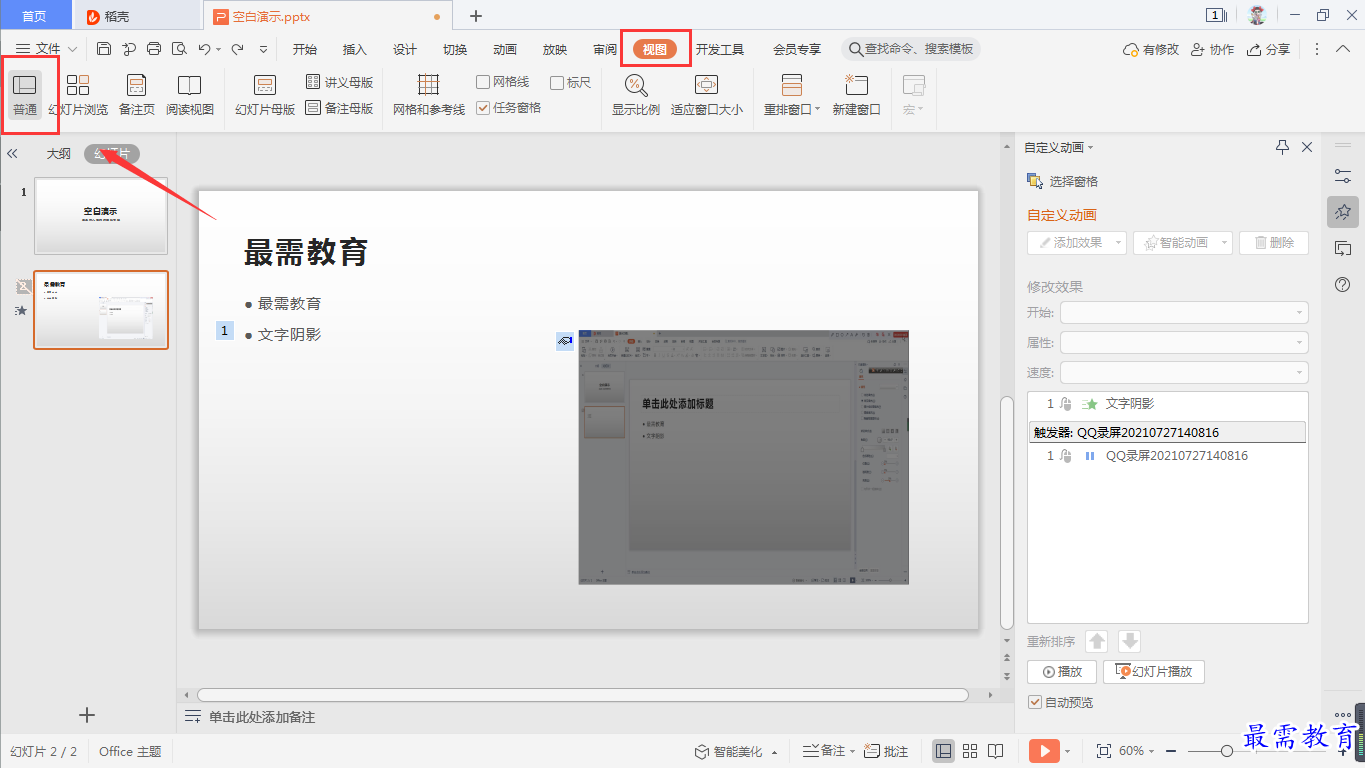Image resolution: width=1365 pixels, height=768 pixels.
Task: Click the zoom slider handle
Action: pos(1227,751)
